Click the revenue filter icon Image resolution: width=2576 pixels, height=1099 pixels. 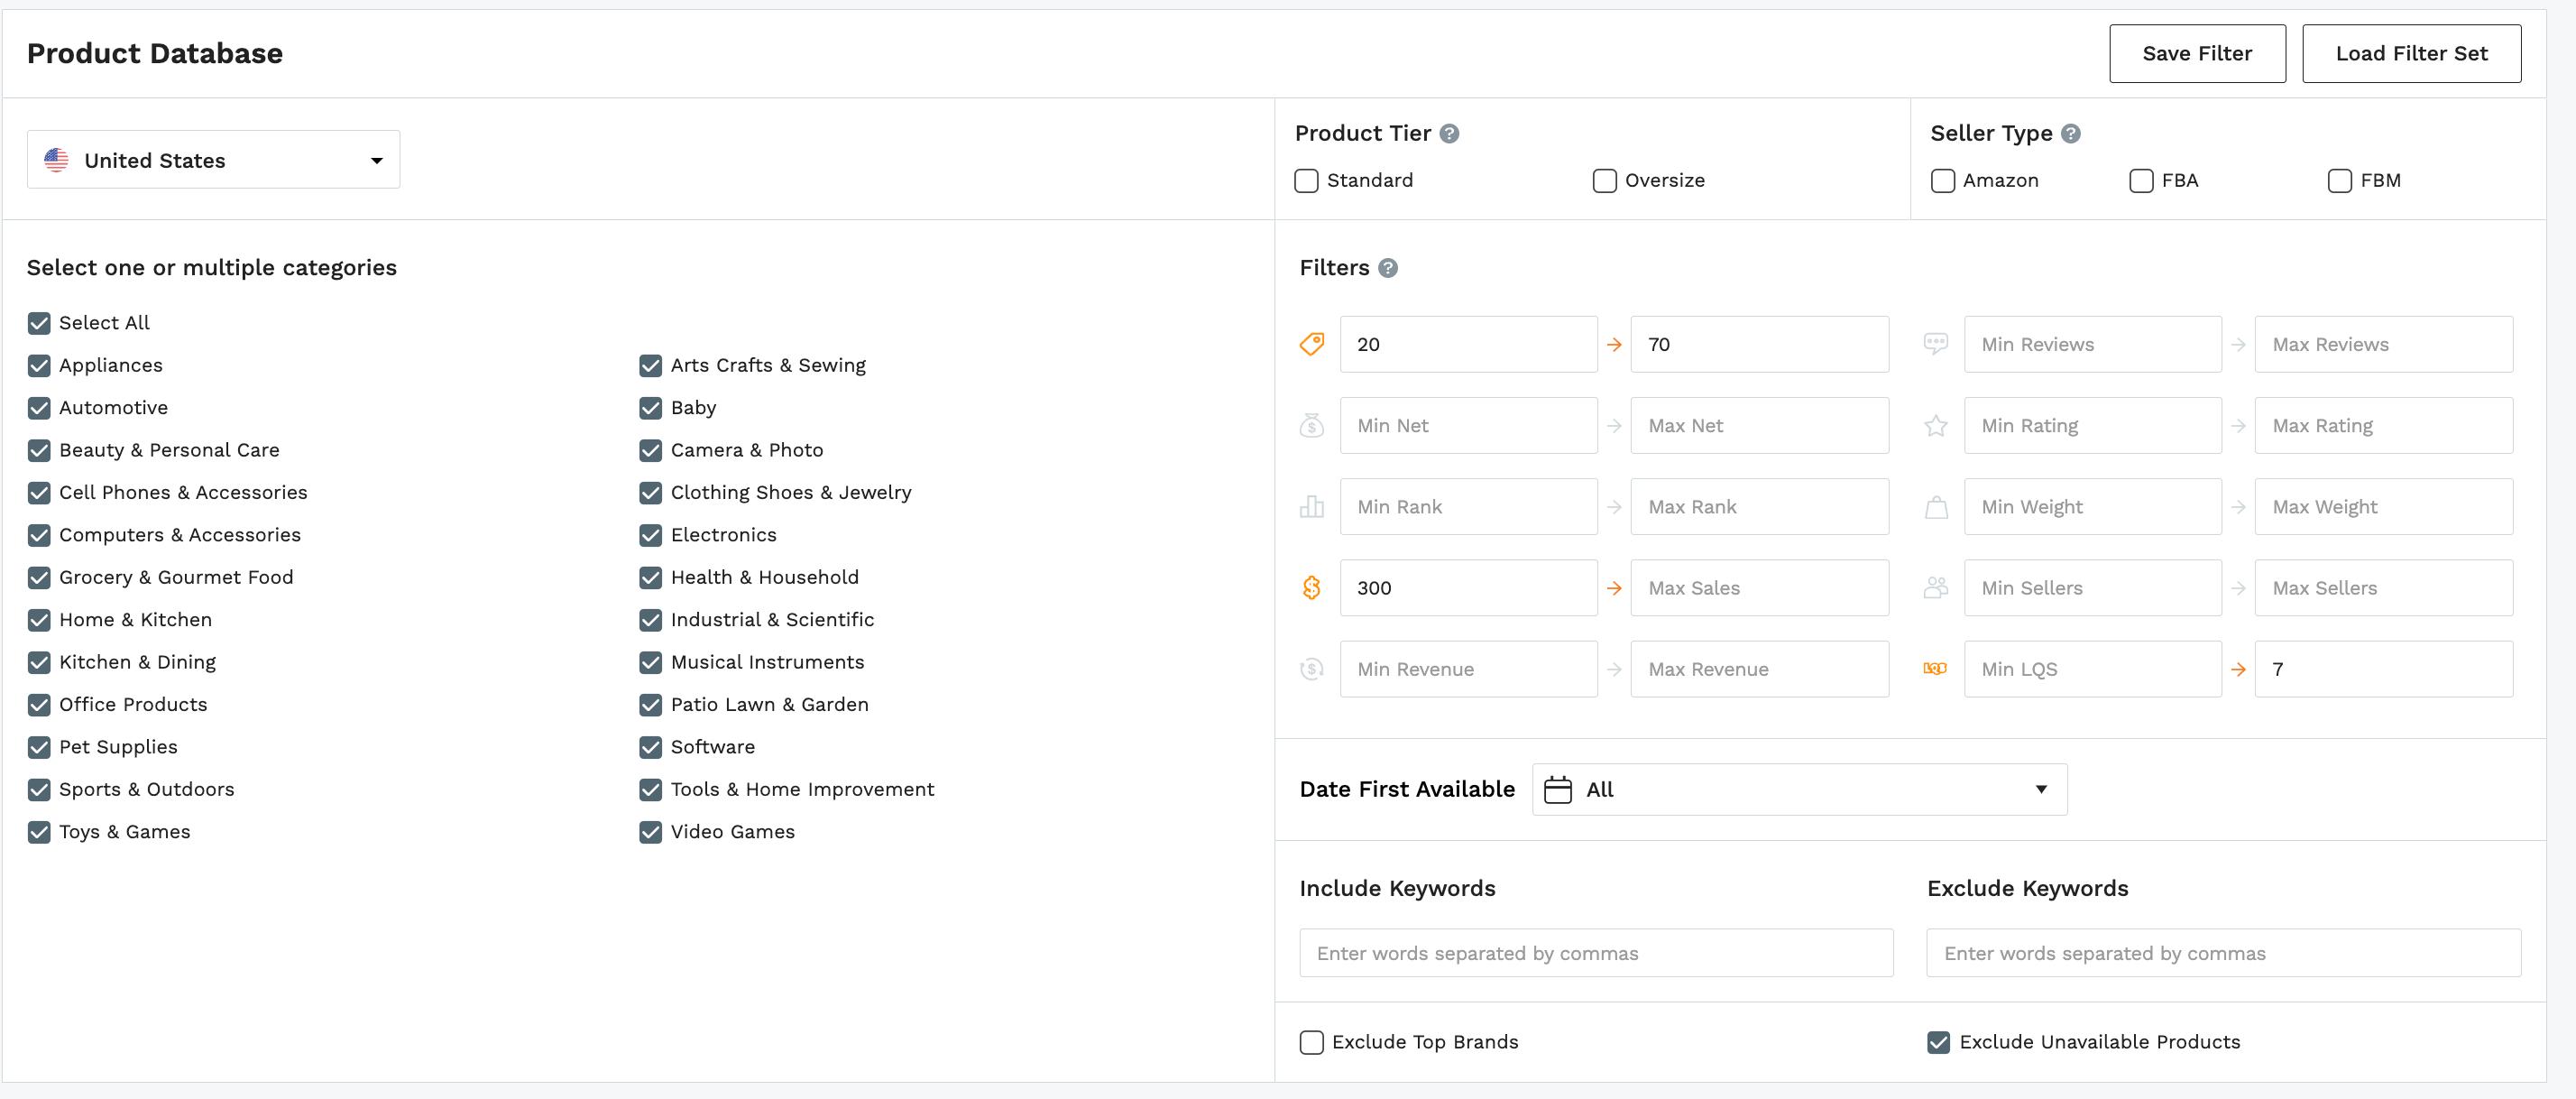pyautogui.click(x=1312, y=669)
